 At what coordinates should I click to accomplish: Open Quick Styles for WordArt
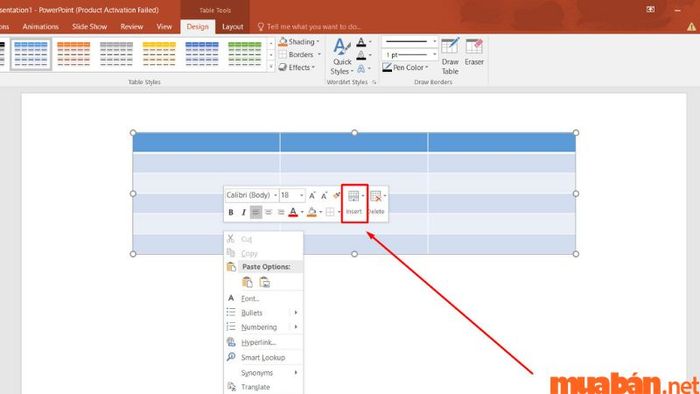coord(342,57)
